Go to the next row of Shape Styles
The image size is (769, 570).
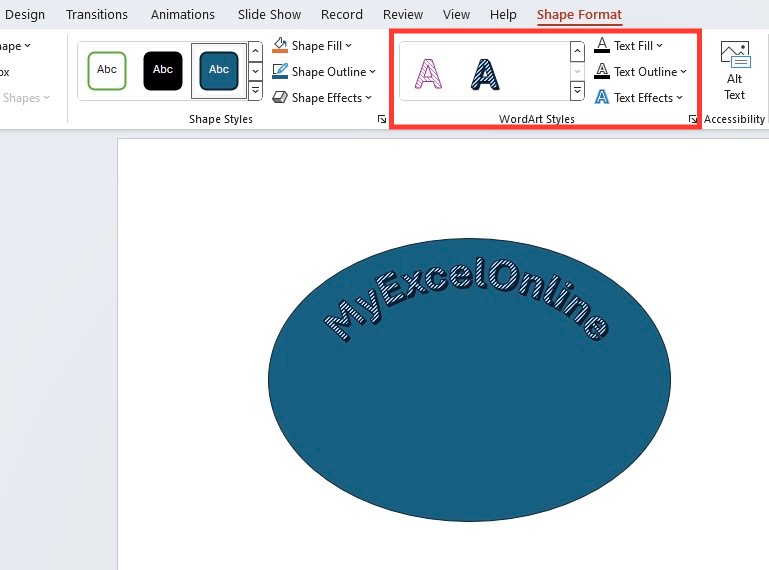pyautogui.click(x=256, y=71)
